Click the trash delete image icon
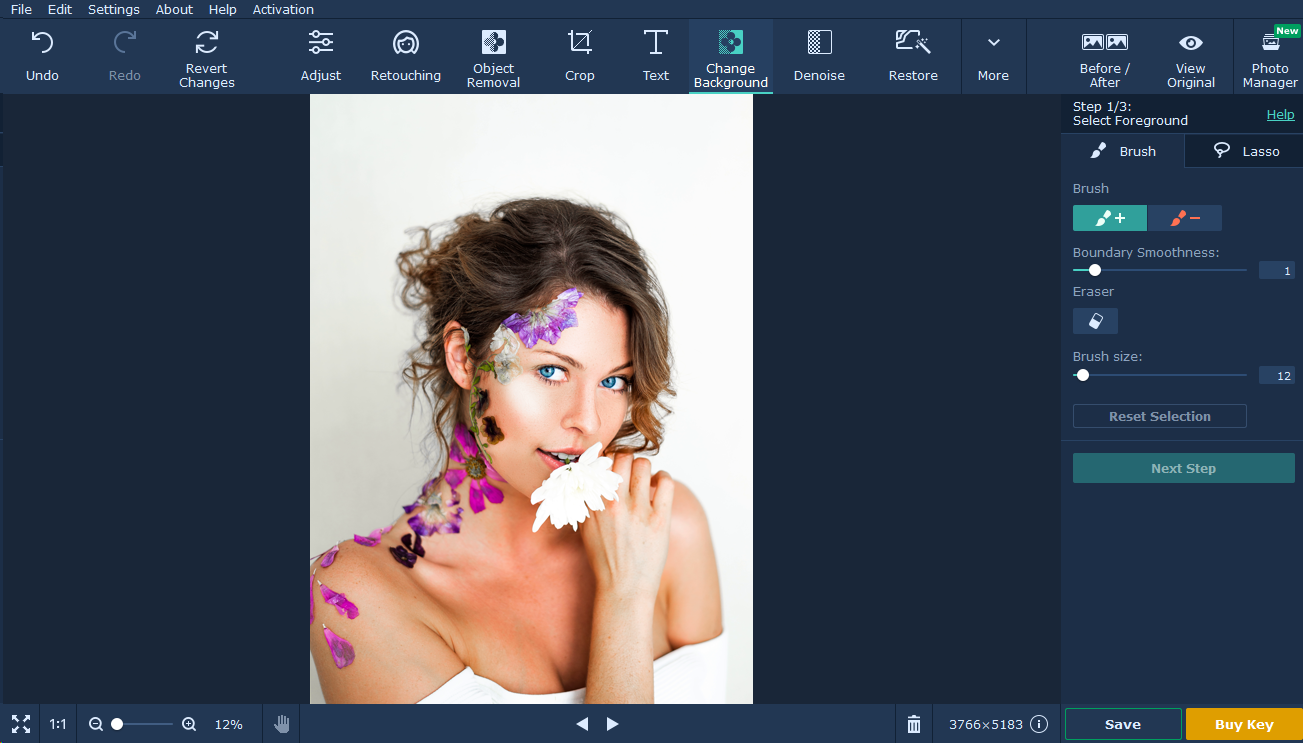The width and height of the screenshot is (1303, 743). 913,724
